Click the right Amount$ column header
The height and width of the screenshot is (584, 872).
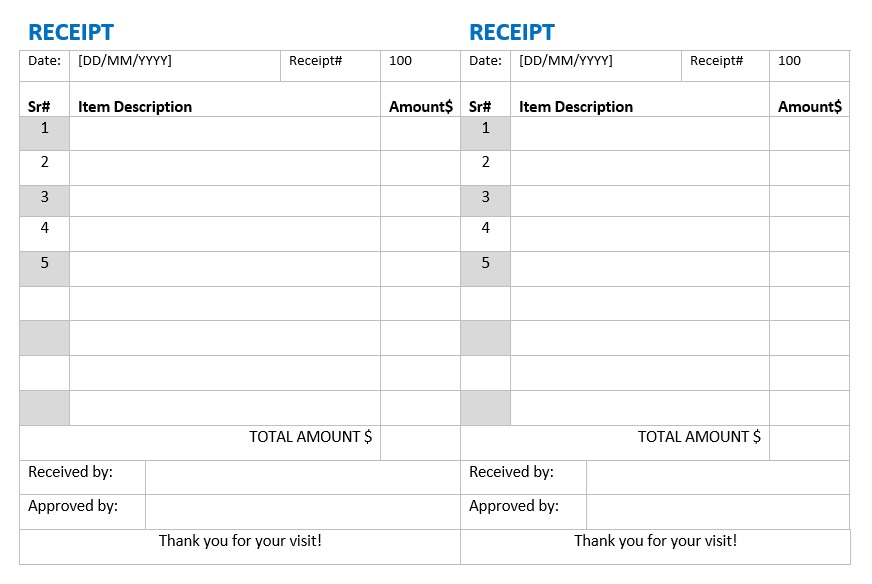[x=810, y=107]
